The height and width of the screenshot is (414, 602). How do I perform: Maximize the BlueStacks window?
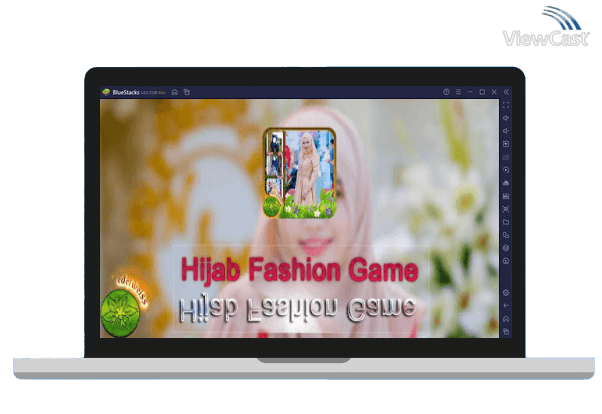coord(482,92)
